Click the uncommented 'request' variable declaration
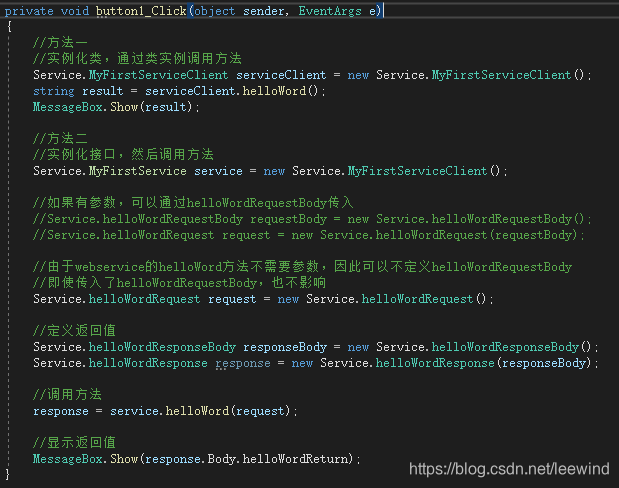 [x=232, y=299]
